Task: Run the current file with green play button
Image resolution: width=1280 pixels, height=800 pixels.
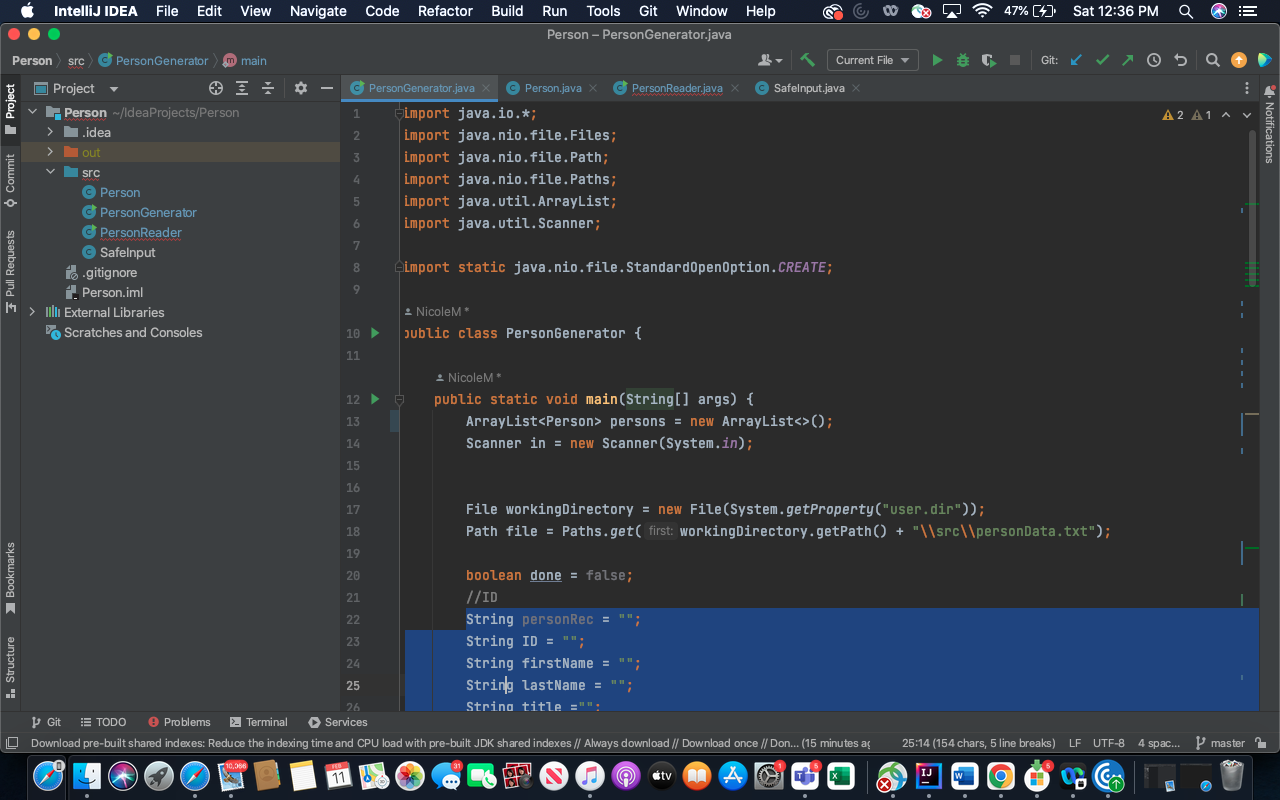Action: [937, 60]
